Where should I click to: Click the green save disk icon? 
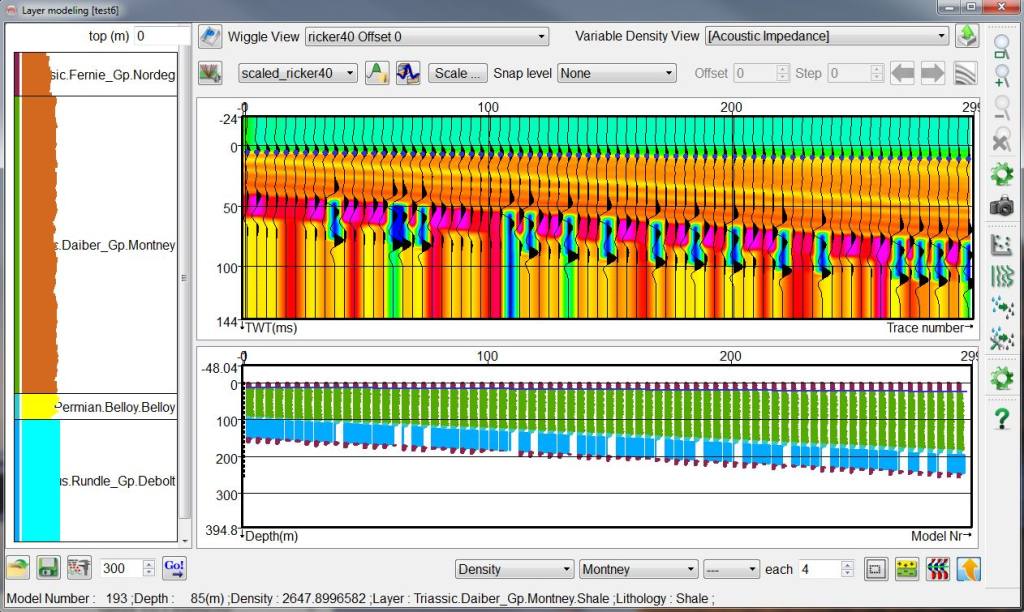pyautogui.click(x=48, y=568)
